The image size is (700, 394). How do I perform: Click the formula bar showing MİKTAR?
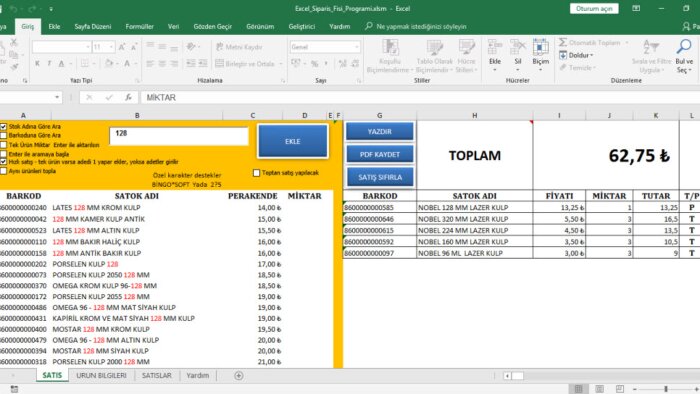[x=420, y=97]
